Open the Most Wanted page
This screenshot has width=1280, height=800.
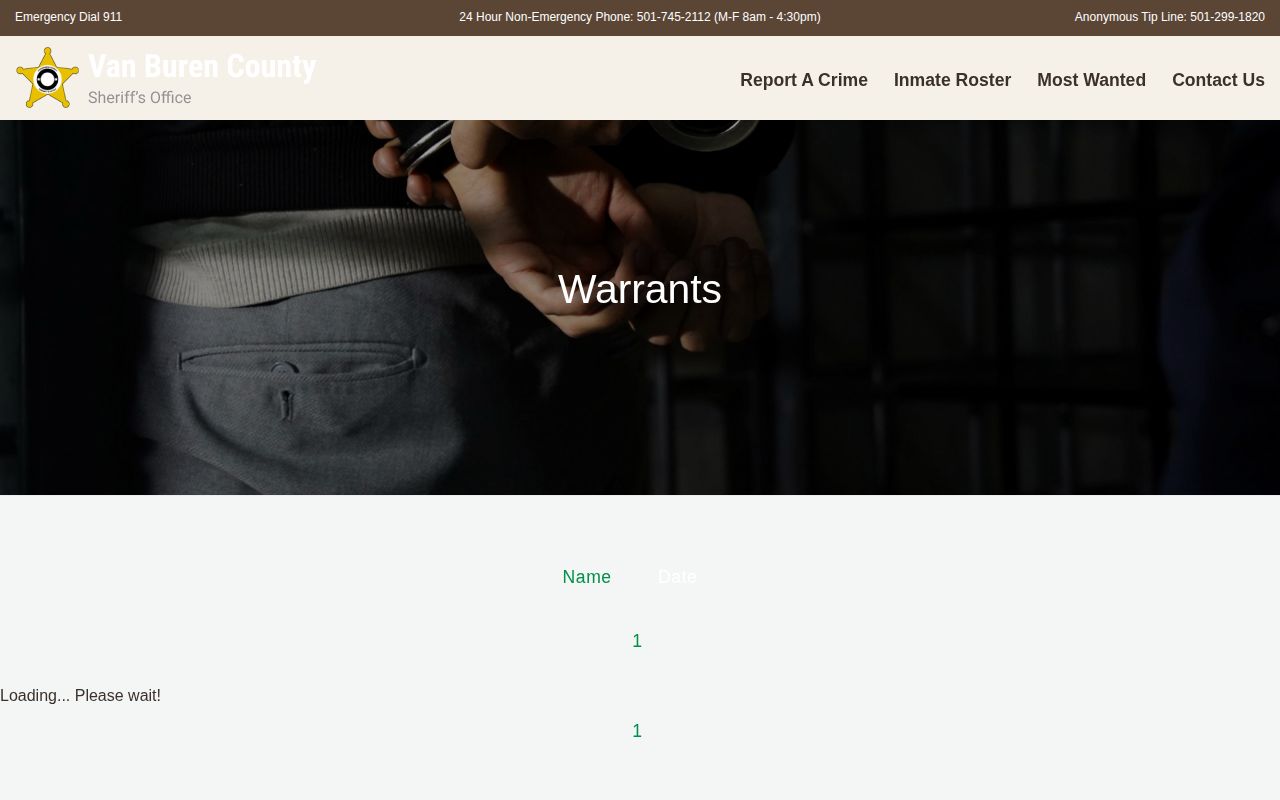(1091, 80)
